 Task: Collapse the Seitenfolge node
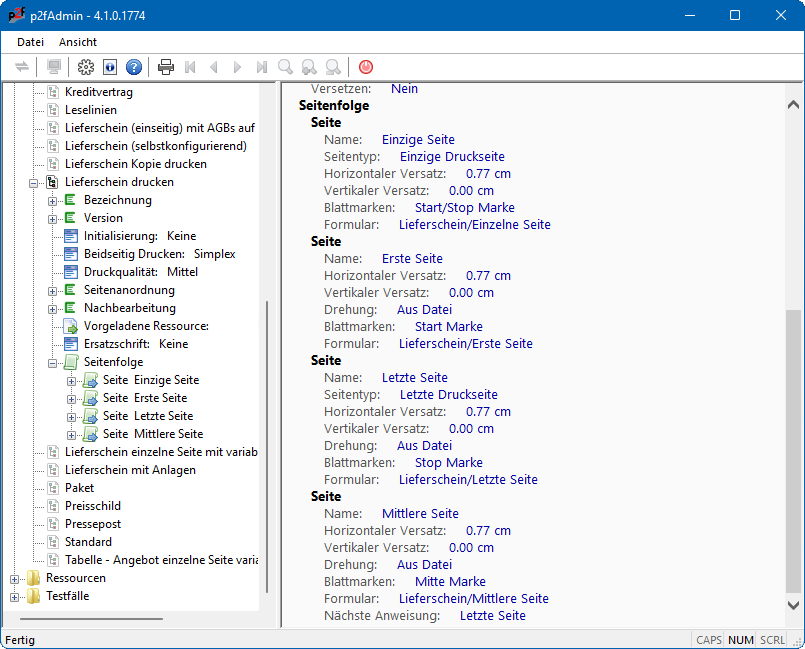click(52, 363)
